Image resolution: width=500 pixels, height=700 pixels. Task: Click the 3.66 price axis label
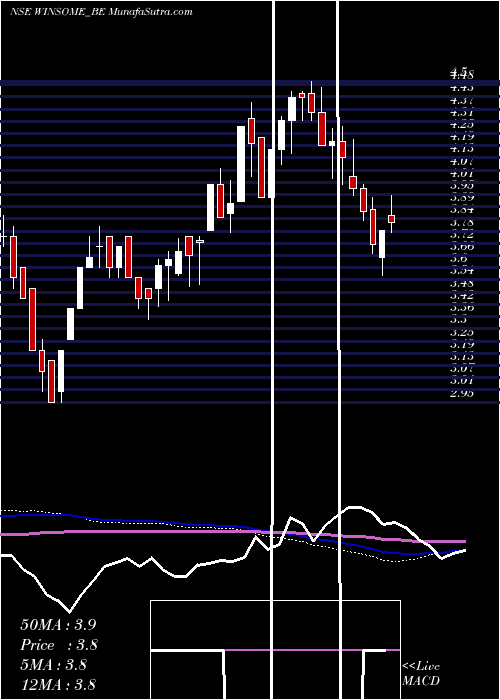pos(462,246)
